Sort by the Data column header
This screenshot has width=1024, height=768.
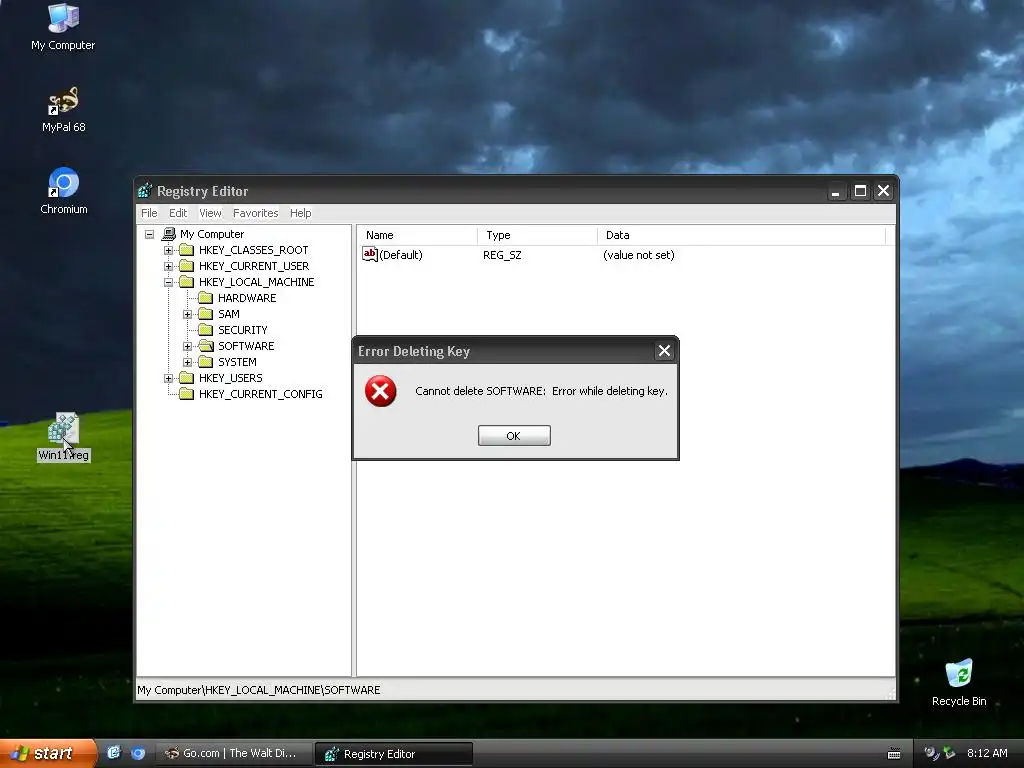(x=741, y=235)
